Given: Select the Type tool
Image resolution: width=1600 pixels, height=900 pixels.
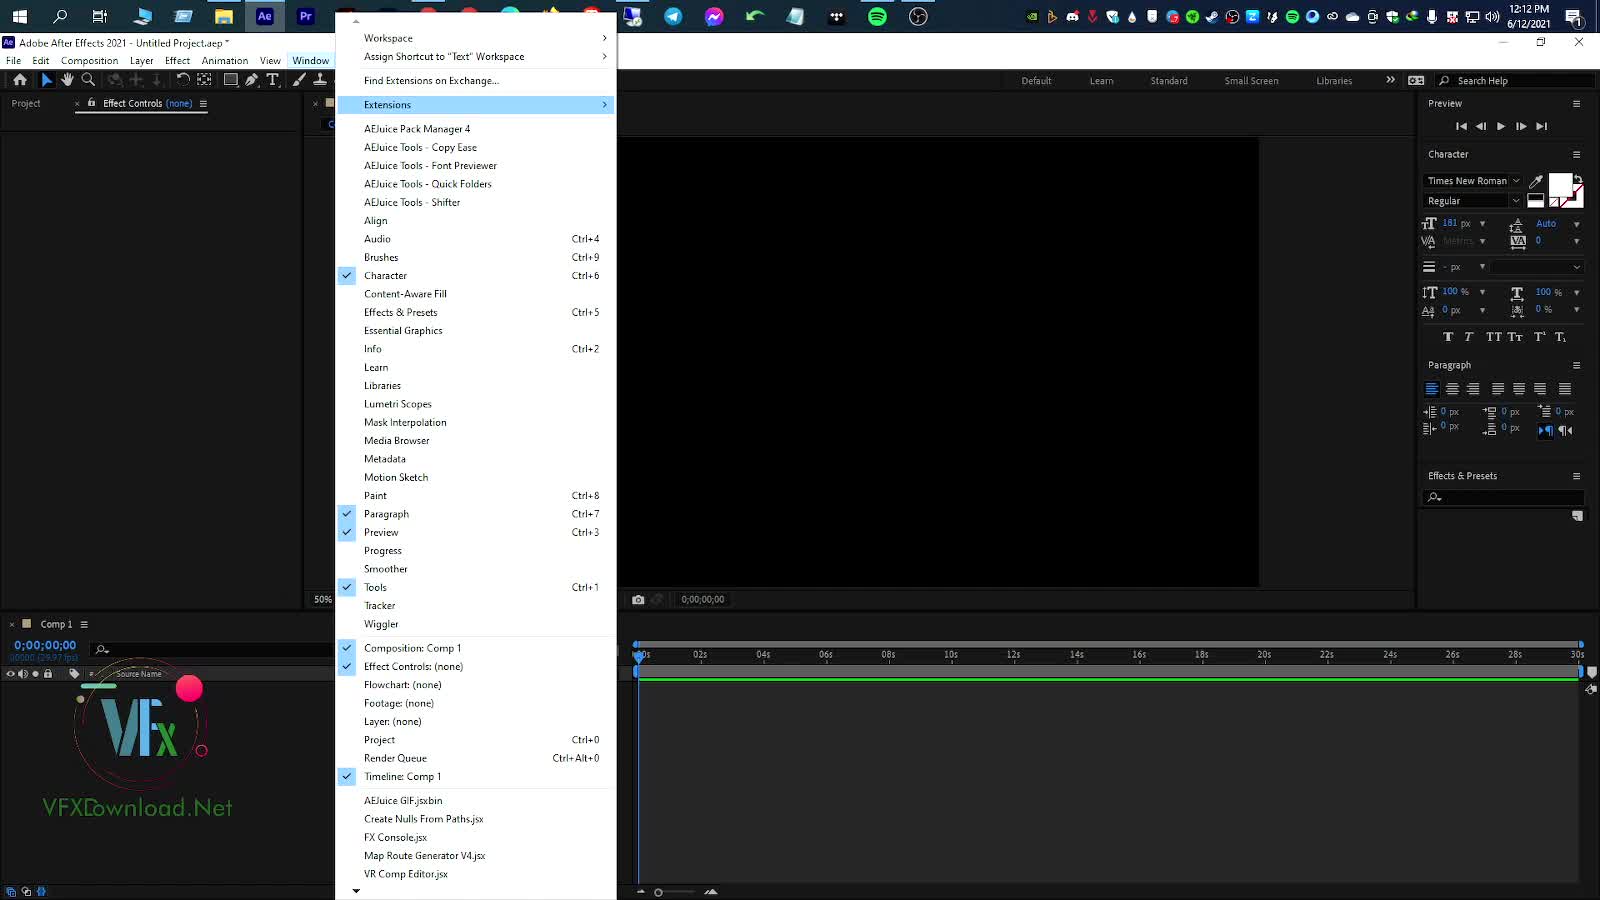Looking at the screenshot, I should click(x=273, y=79).
